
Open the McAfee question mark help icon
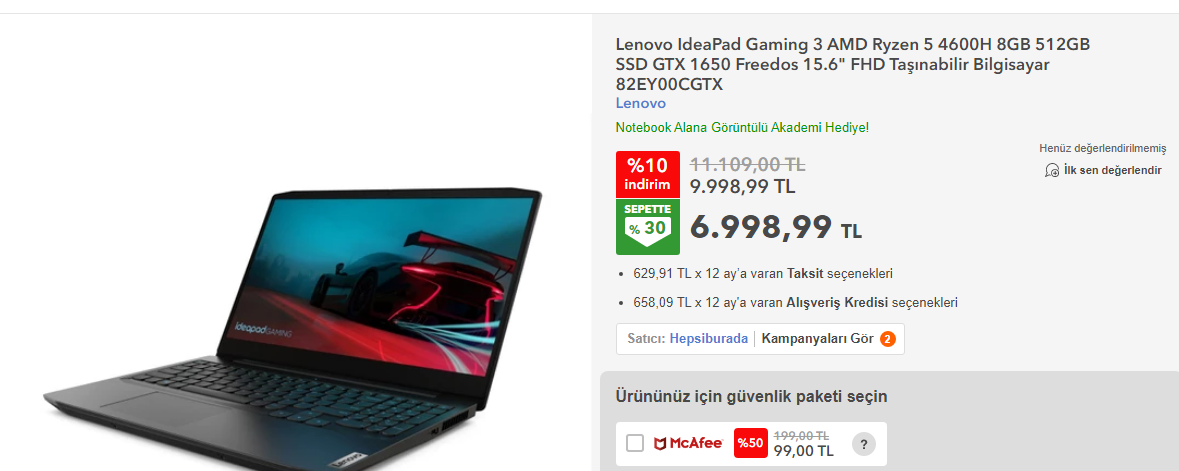(x=863, y=444)
